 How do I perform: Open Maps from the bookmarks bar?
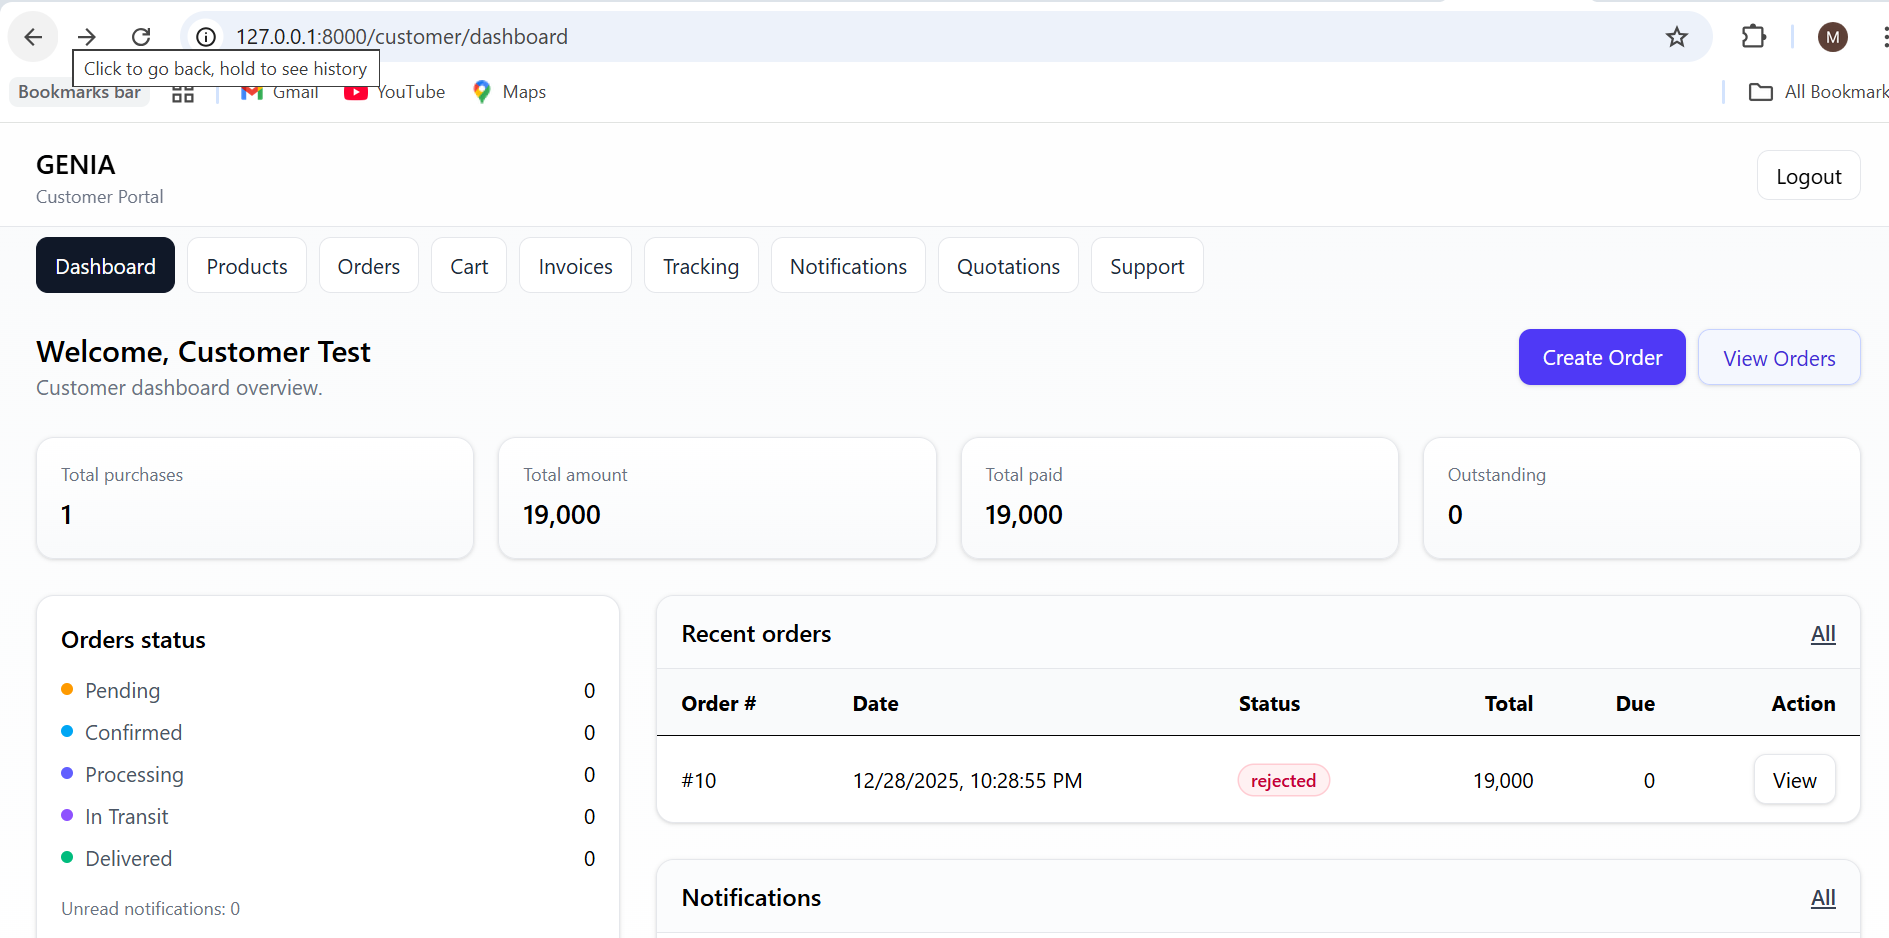coord(509,91)
